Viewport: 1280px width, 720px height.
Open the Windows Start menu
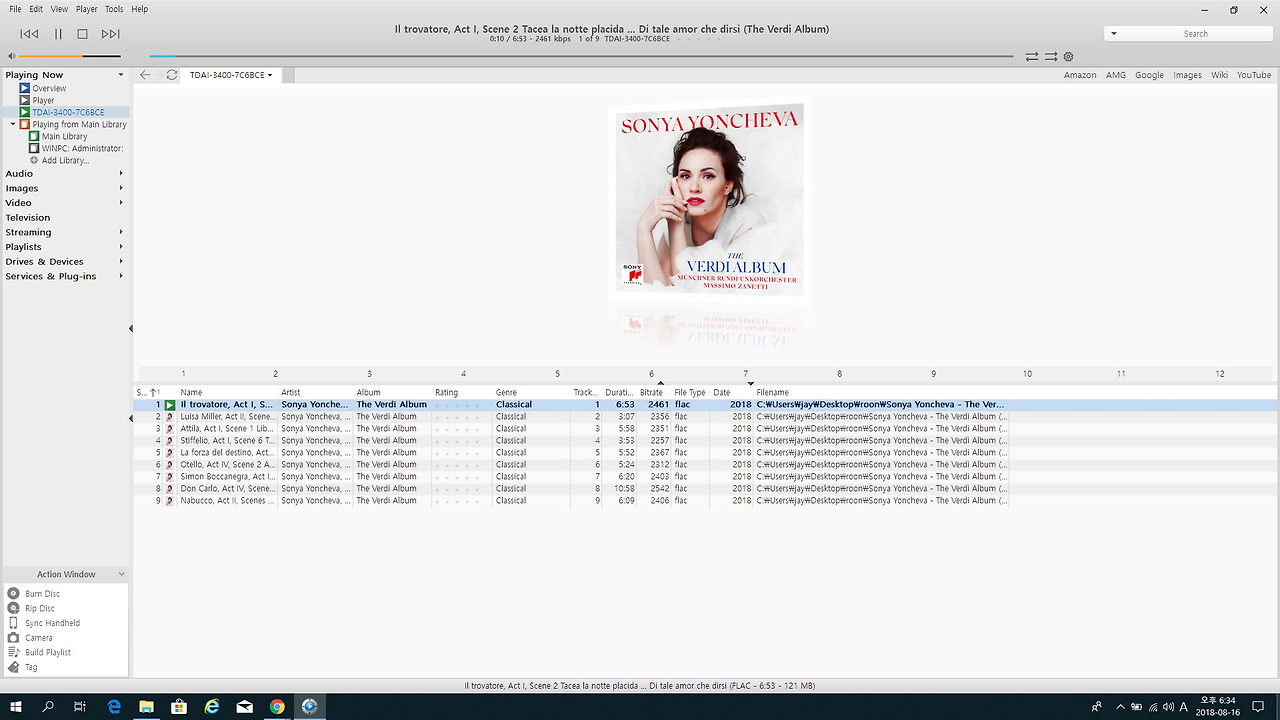[x=16, y=706]
